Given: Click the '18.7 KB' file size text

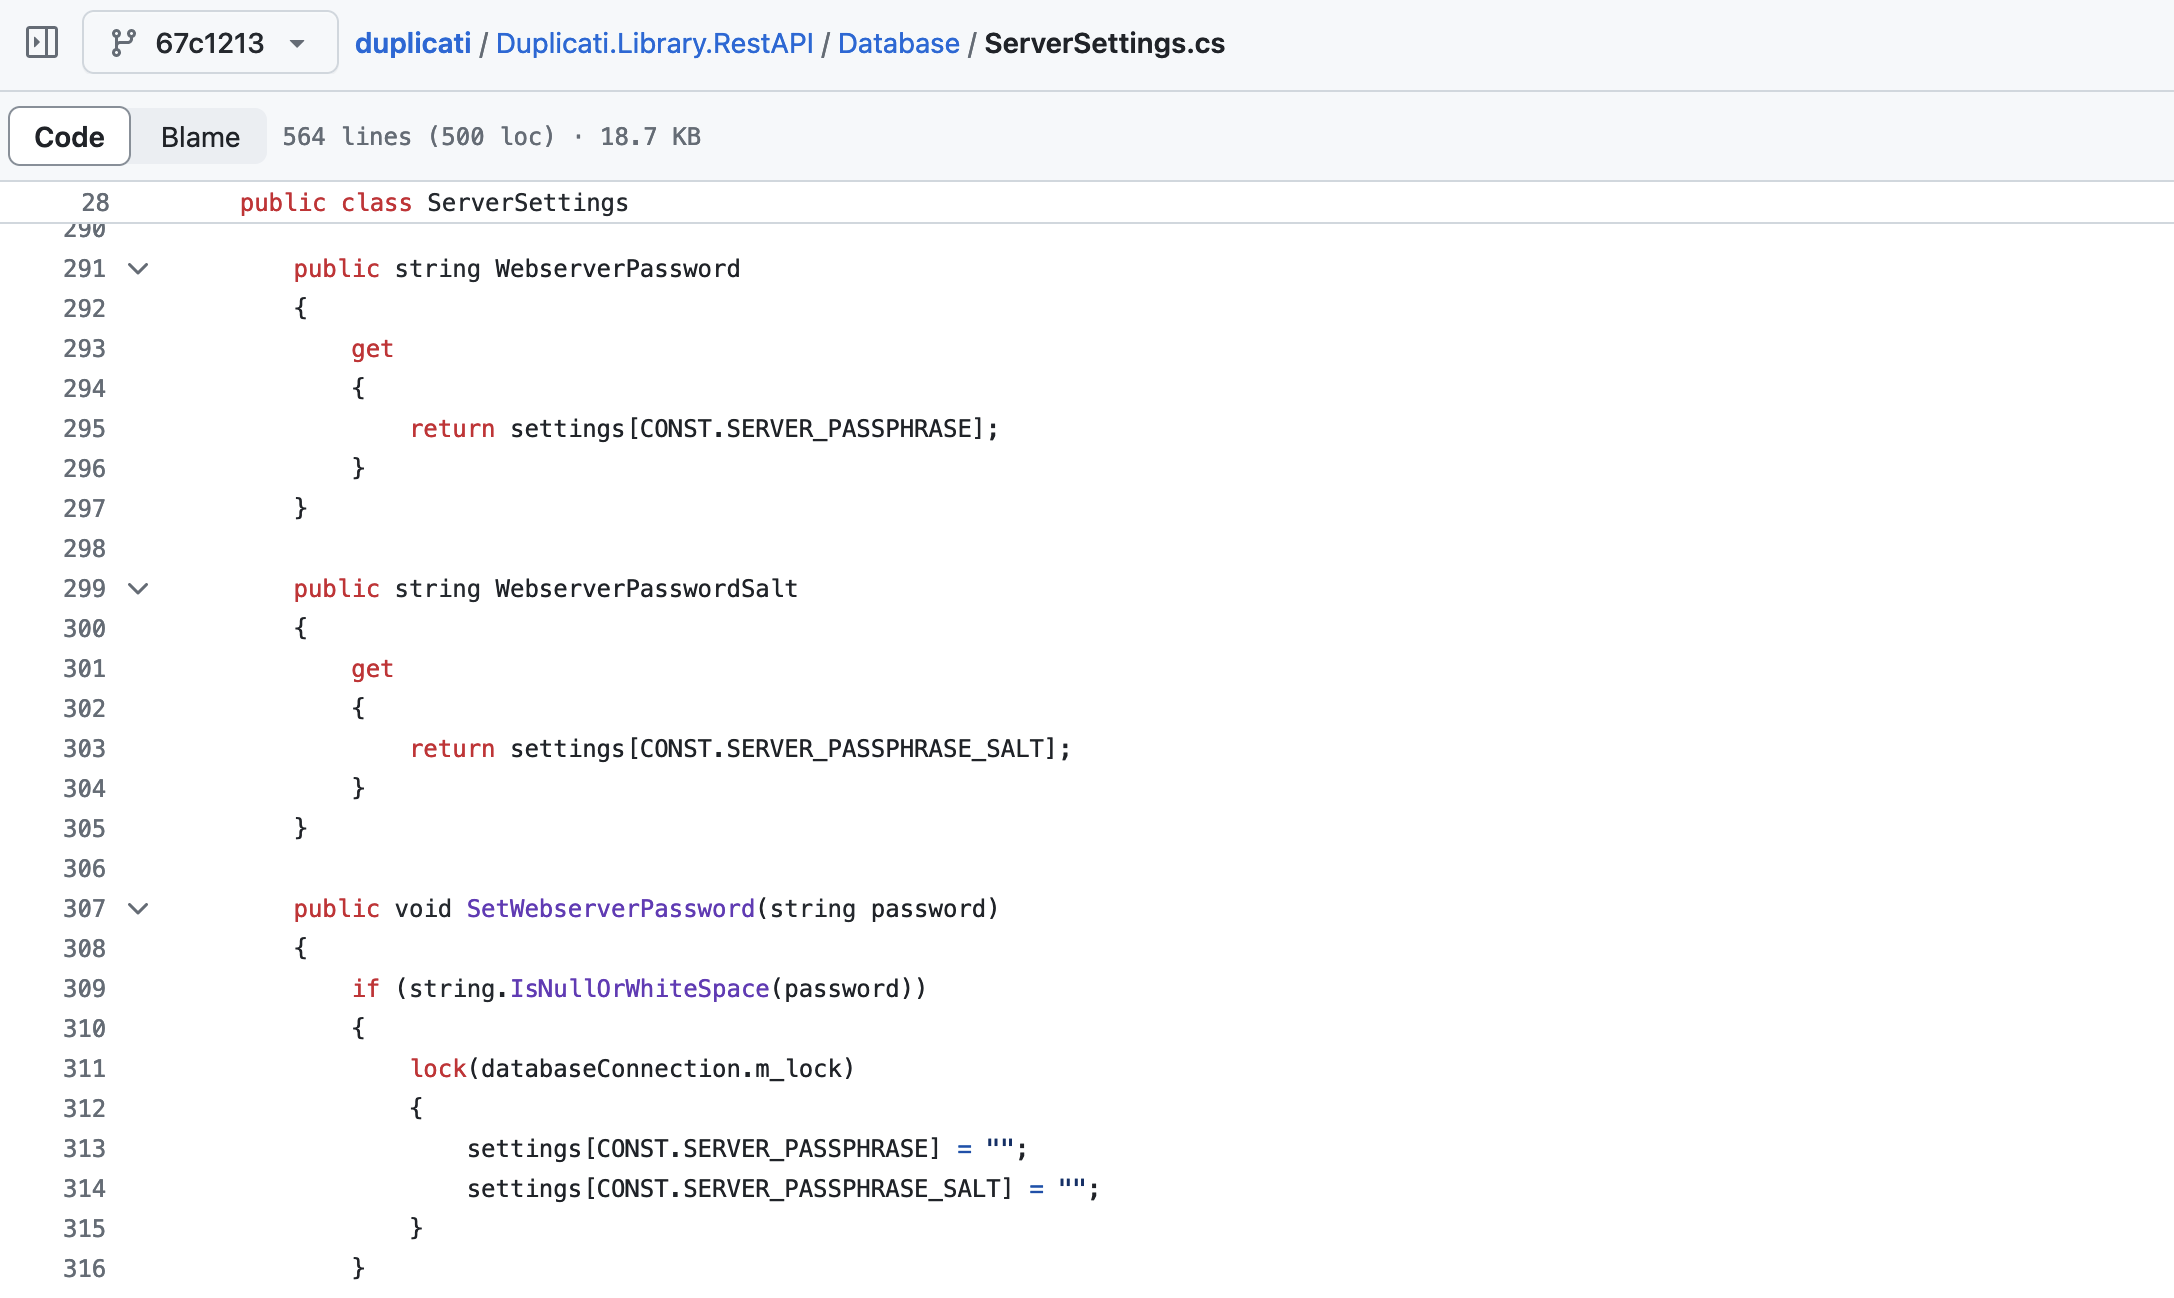Looking at the screenshot, I should tap(650, 136).
